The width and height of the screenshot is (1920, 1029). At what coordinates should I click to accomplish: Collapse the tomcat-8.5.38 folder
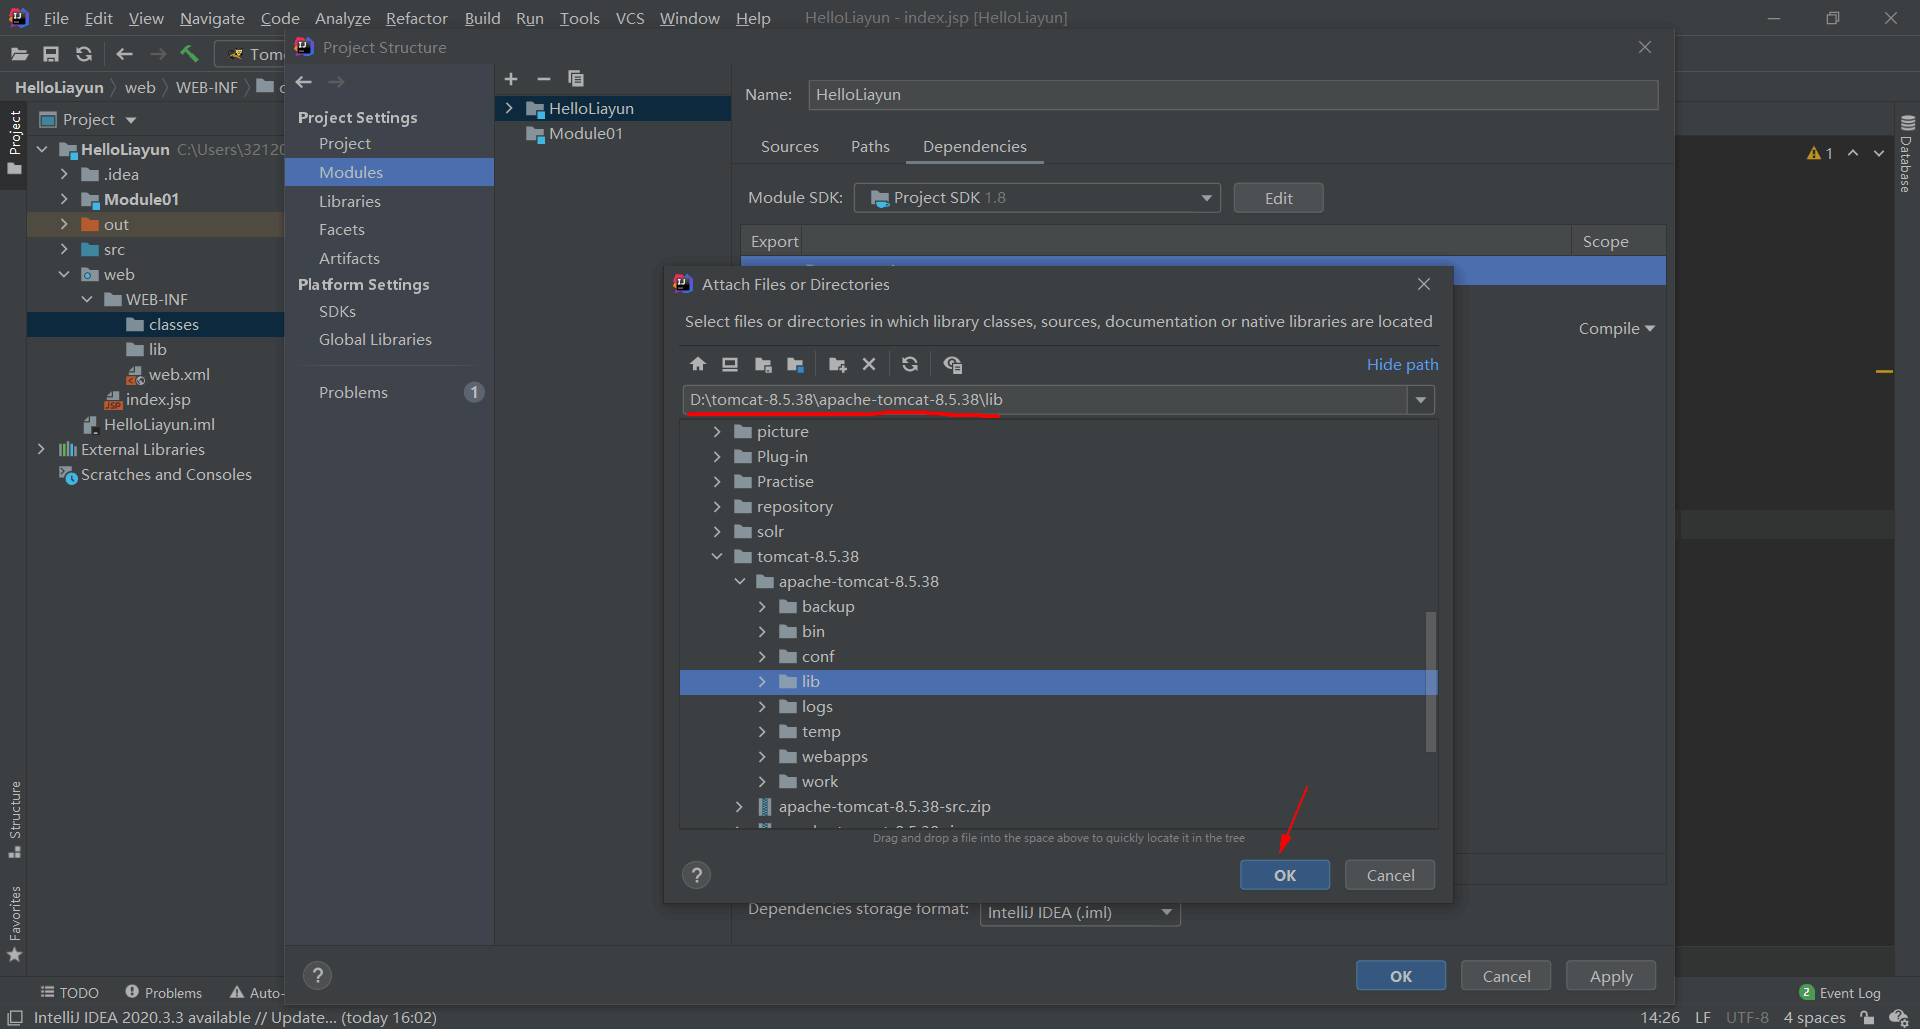pyautogui.click(x=716, y=557)
